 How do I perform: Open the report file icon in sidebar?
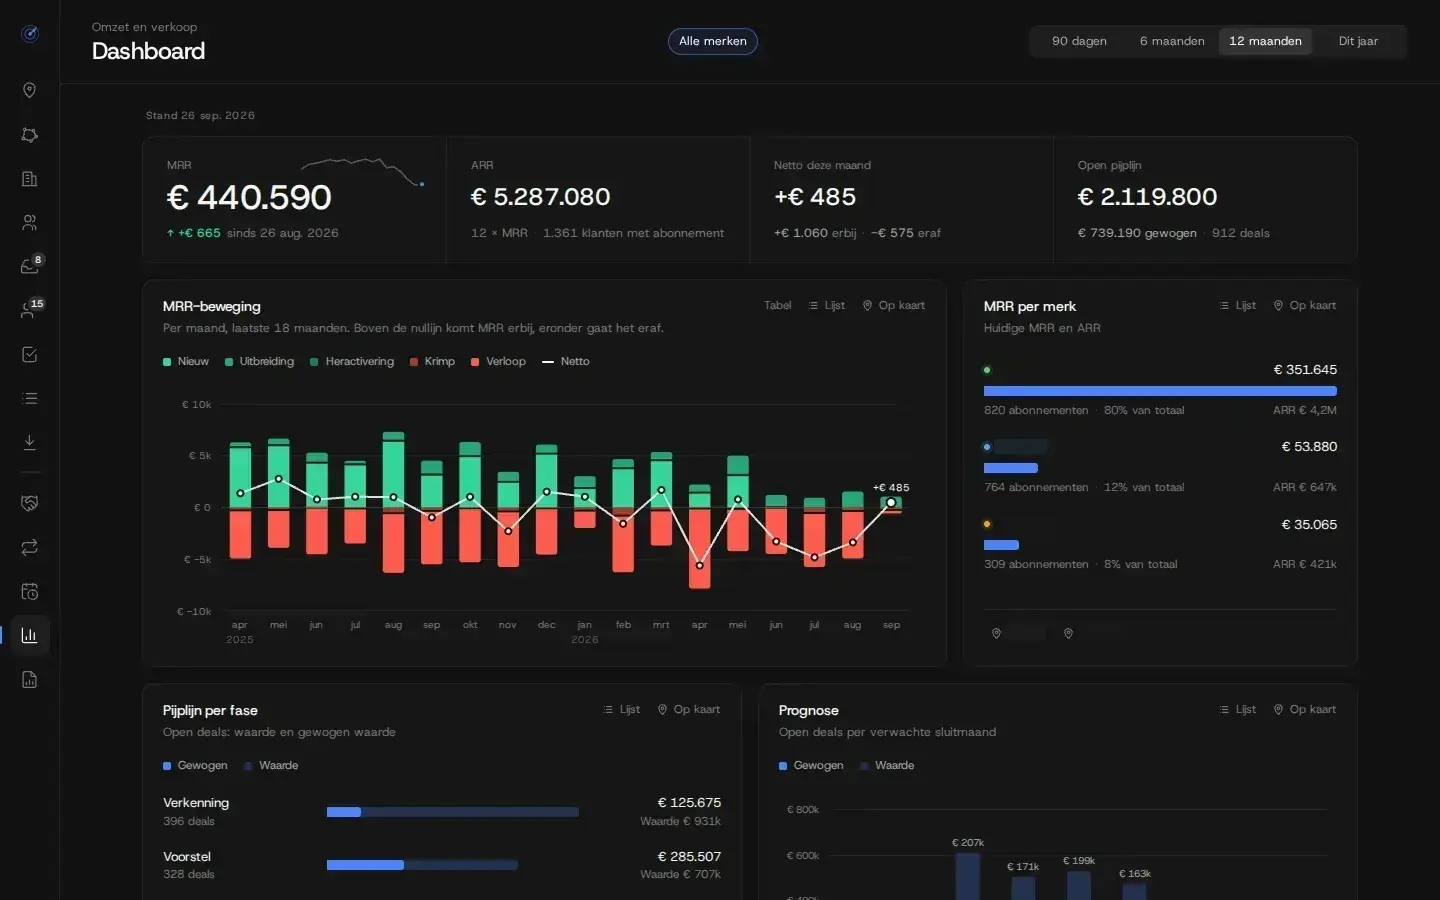pos(30,680)
